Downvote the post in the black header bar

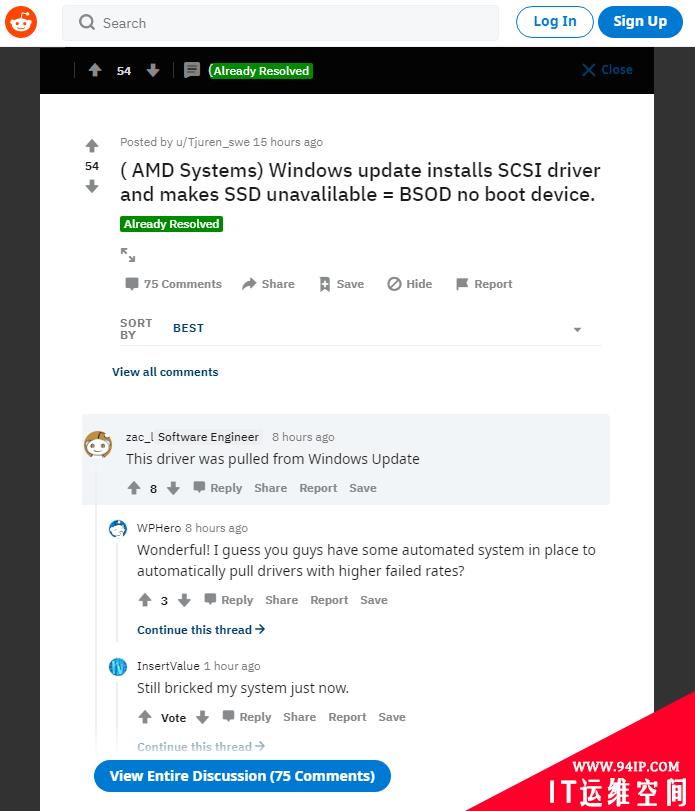[x=153, y=70]
